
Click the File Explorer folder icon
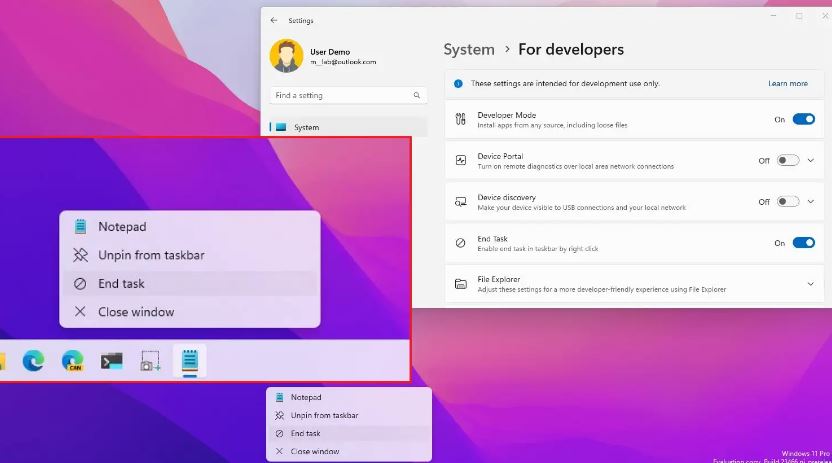pyautogui.click(x=461, y=284)
